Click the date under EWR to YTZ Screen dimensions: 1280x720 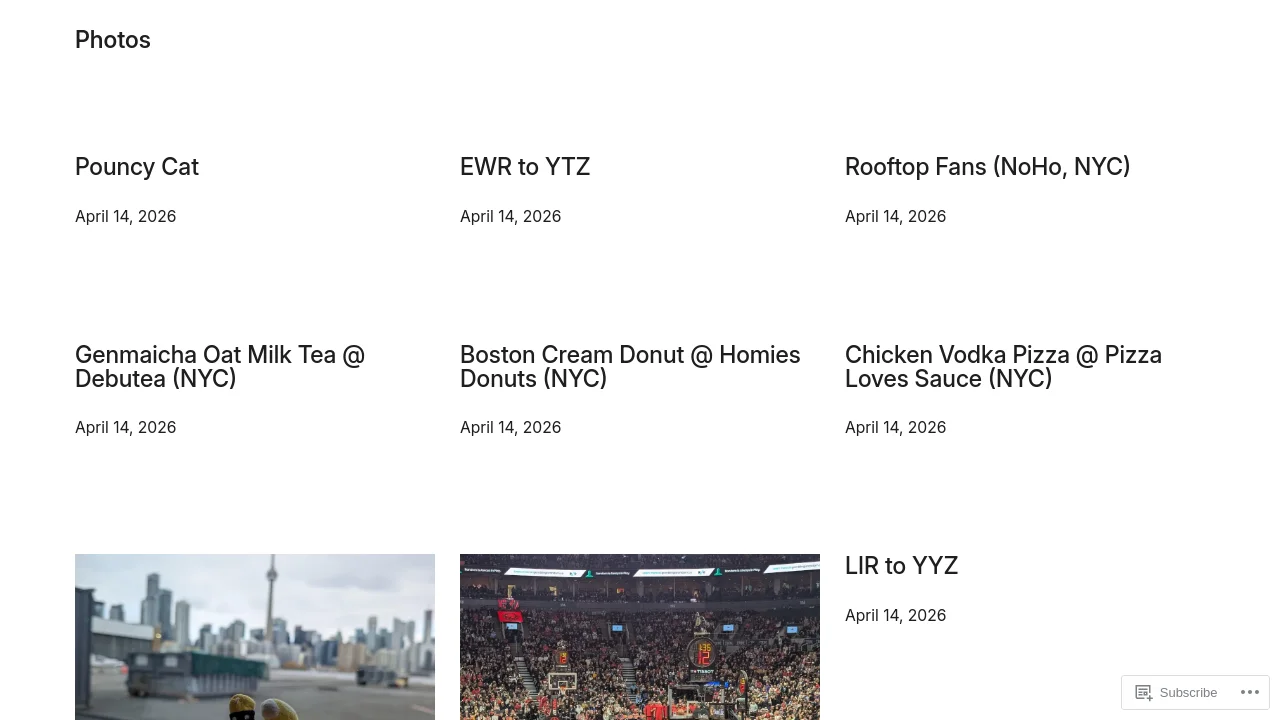pos(511,216)
